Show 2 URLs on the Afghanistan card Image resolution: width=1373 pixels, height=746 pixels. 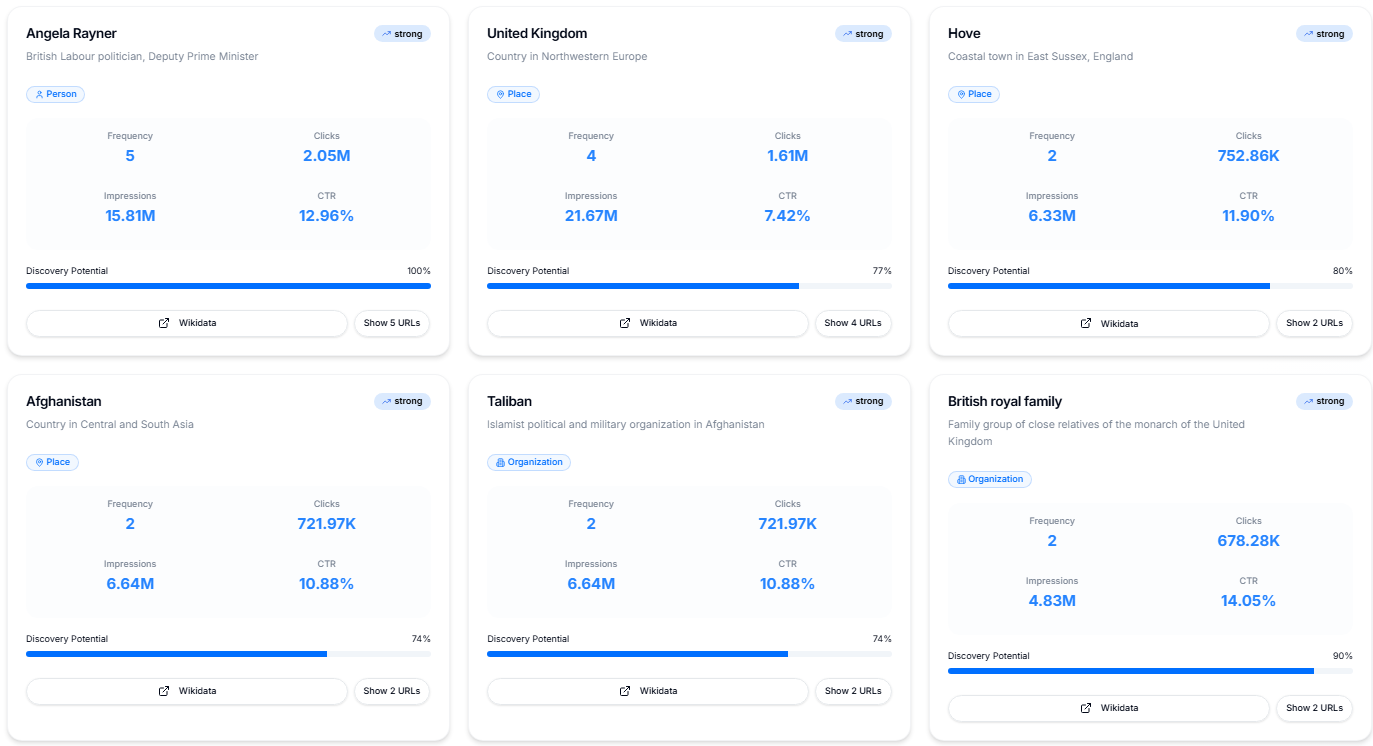click(391, 691)
